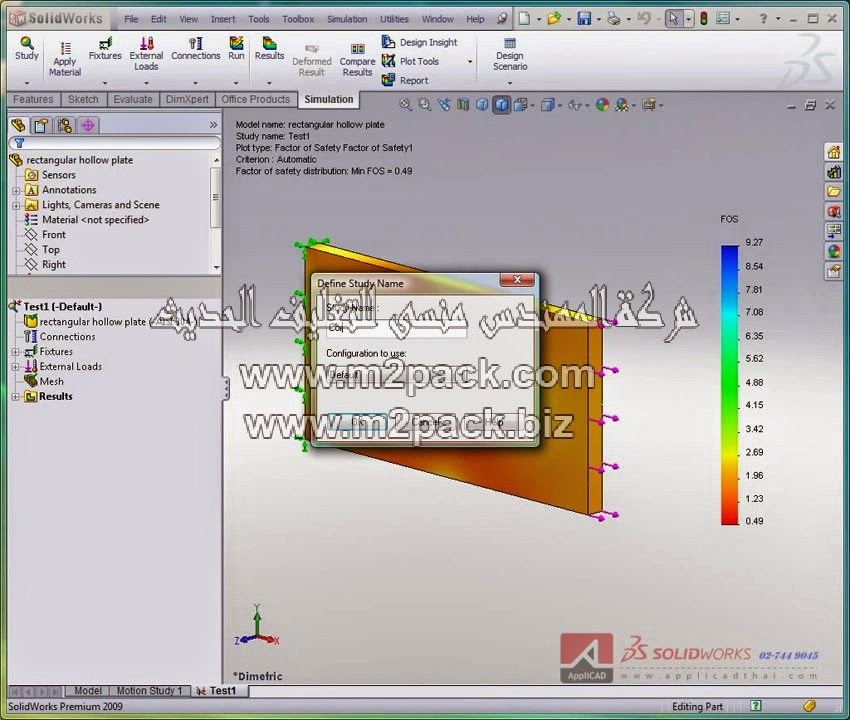
Task: Expand the External Loads node in study tree
Action: (16, 367)
